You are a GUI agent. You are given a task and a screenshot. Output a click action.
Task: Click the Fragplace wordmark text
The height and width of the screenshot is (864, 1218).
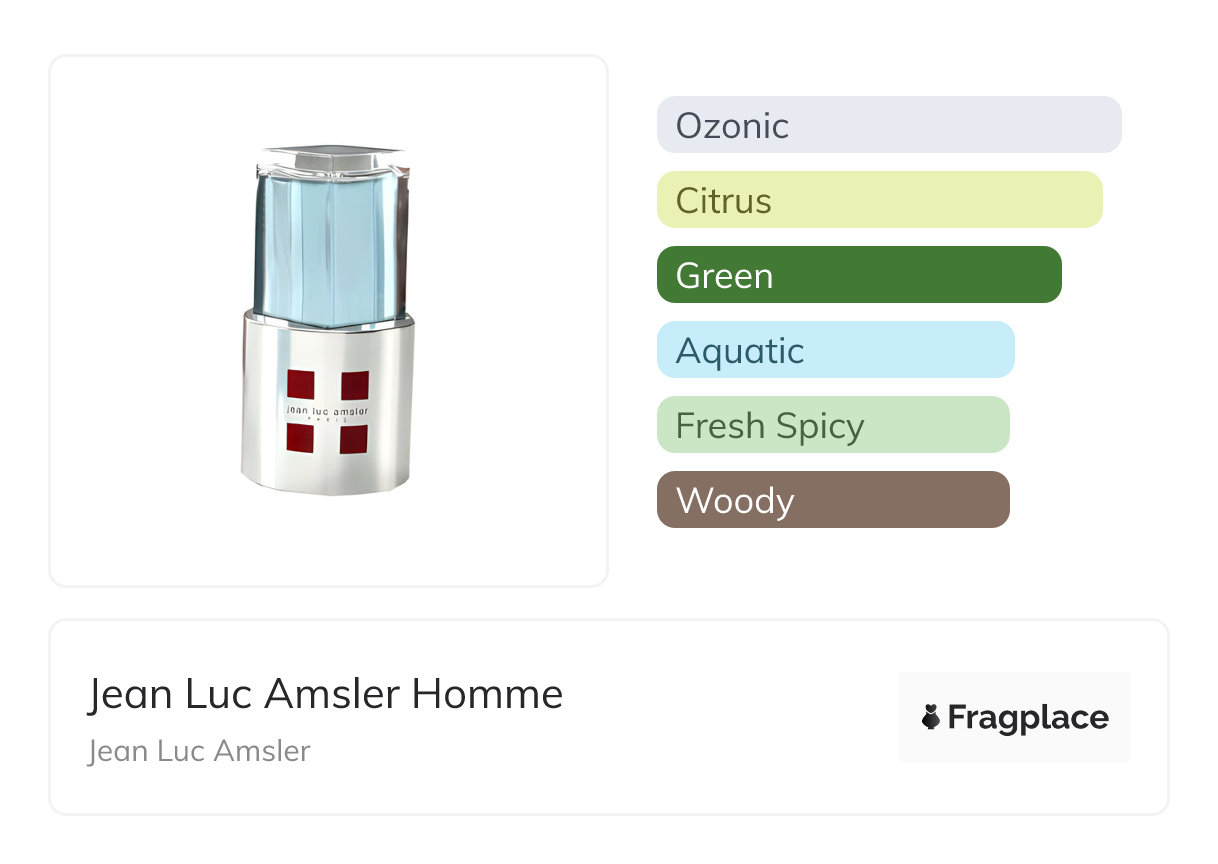click(x=1028, y=717)
